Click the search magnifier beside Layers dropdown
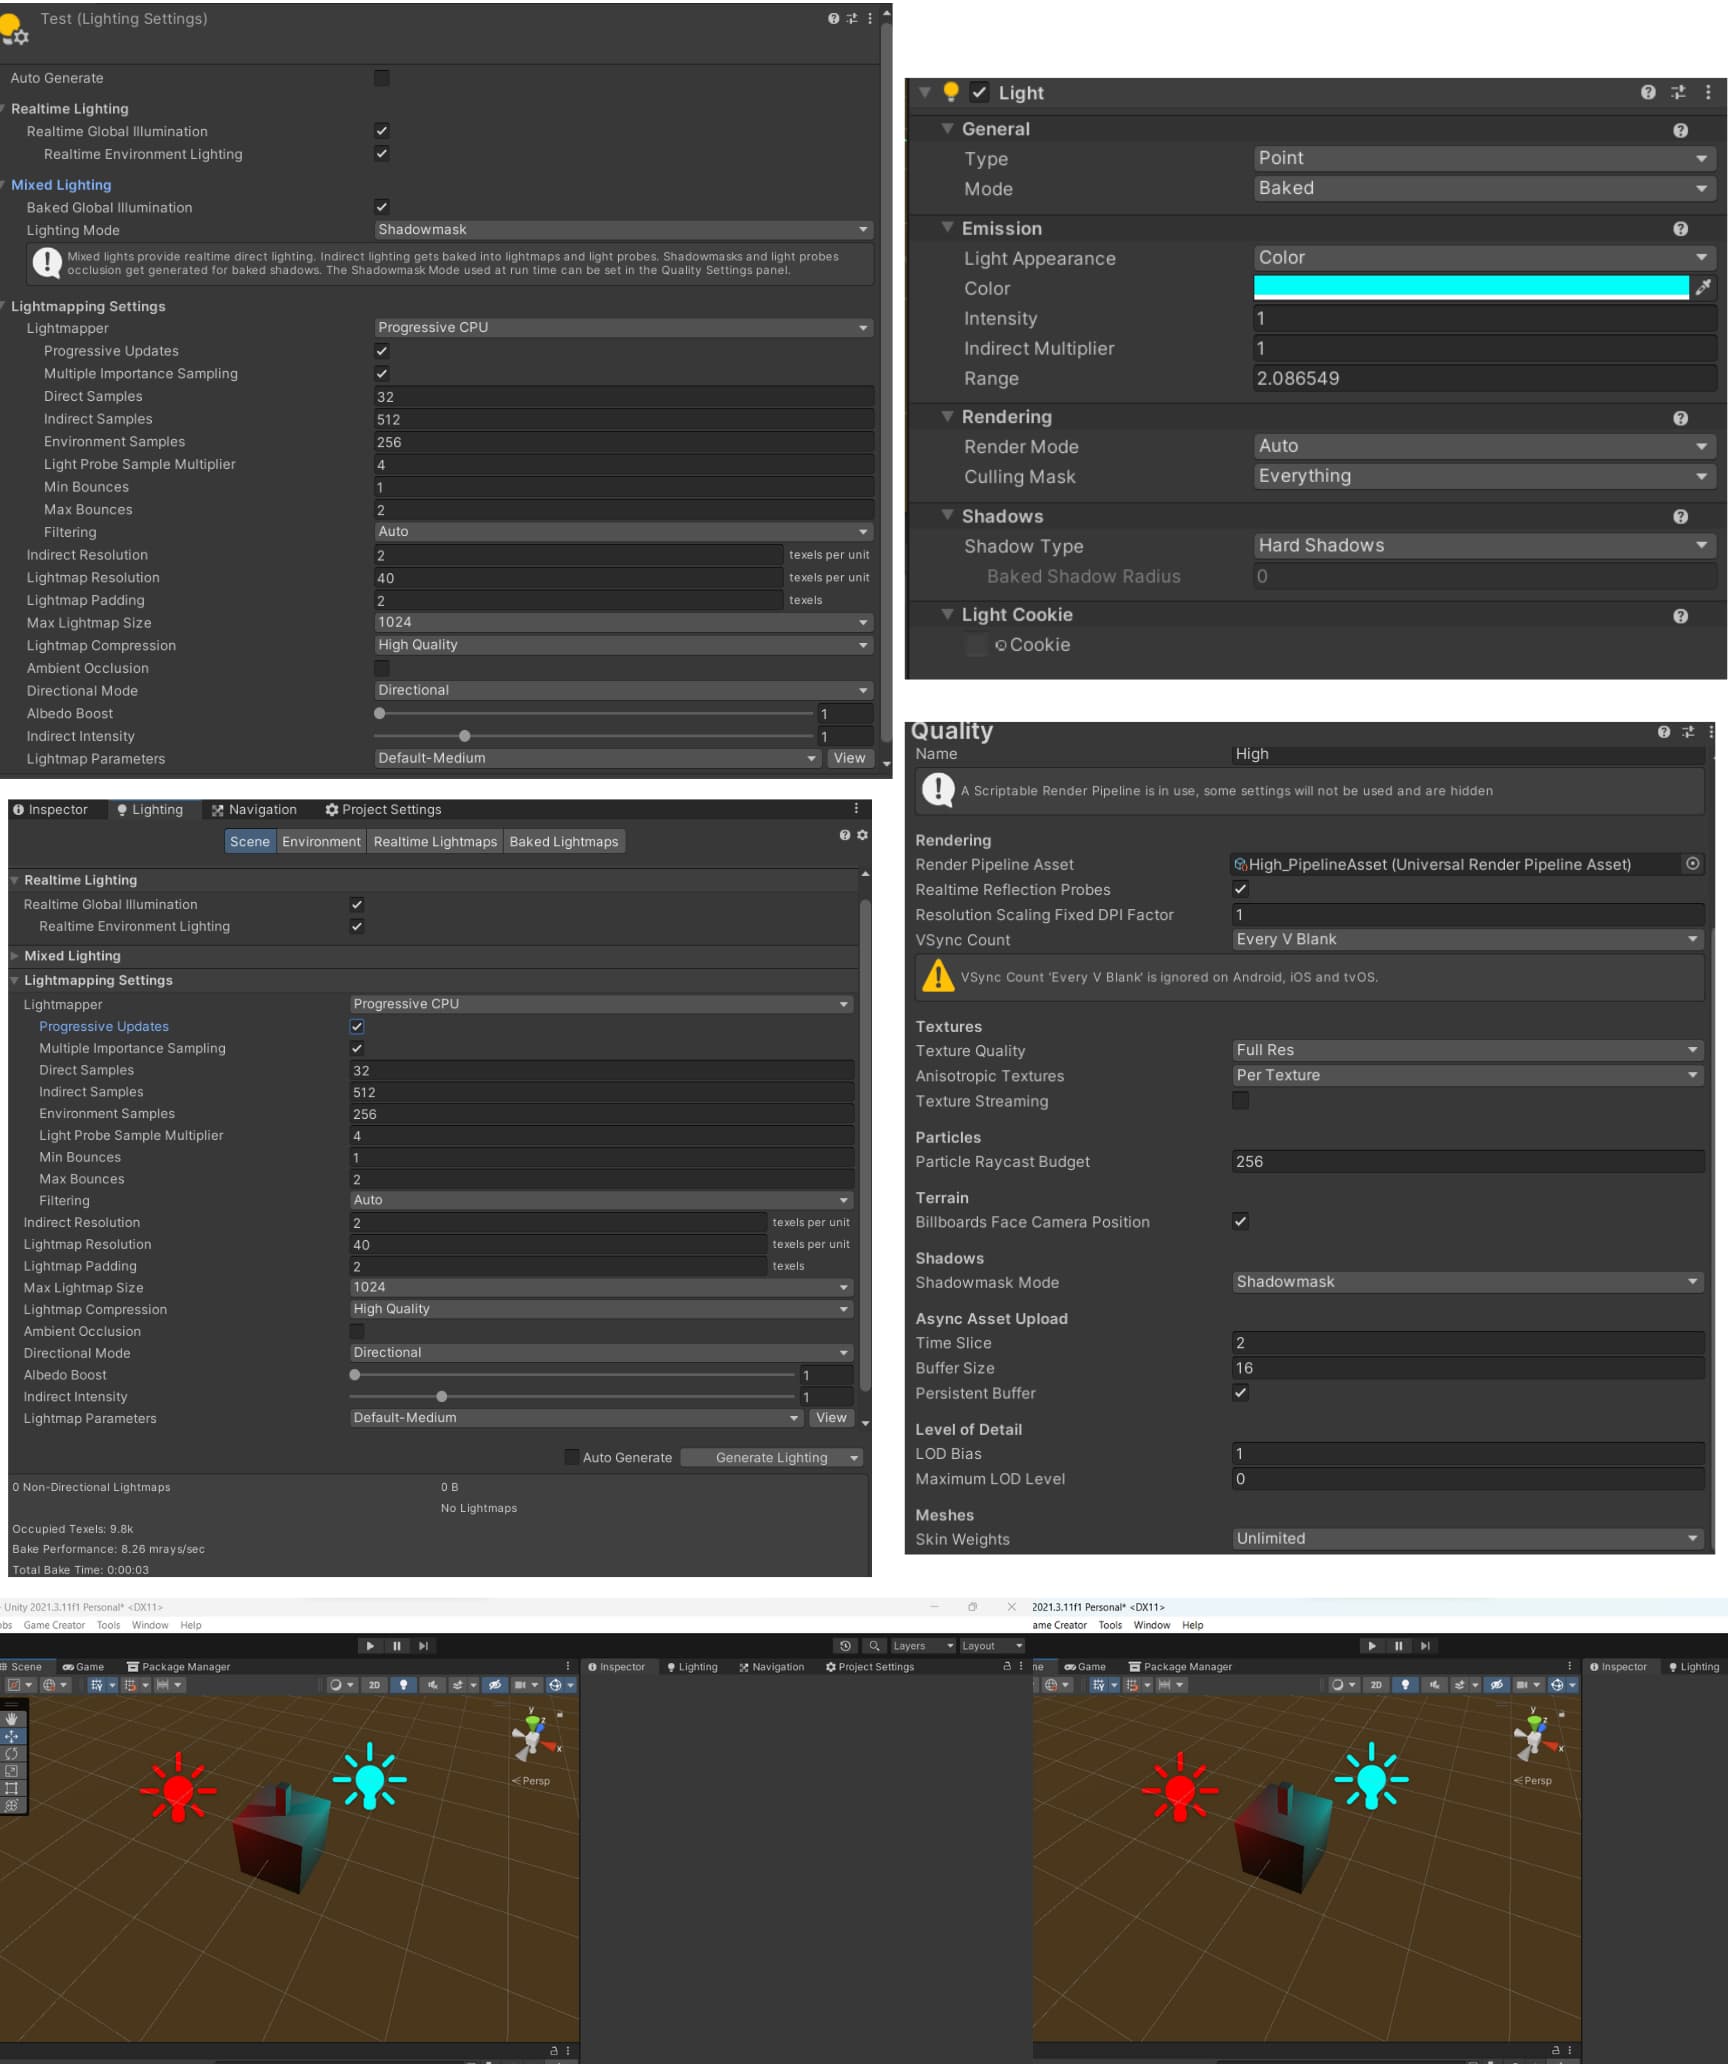Screen dimensions: 1728x2064 click(874, 1646)
